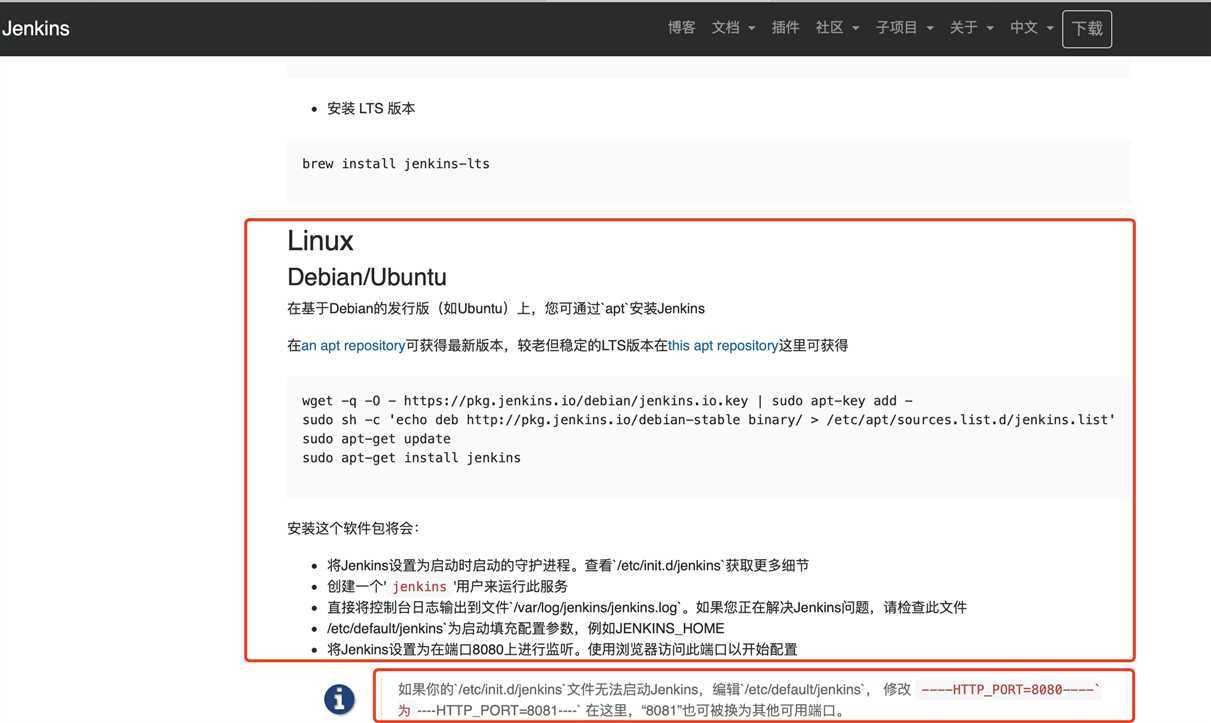1211x723 pixels.
Task: Click the 下载 download button
Action: point(1087,29)
